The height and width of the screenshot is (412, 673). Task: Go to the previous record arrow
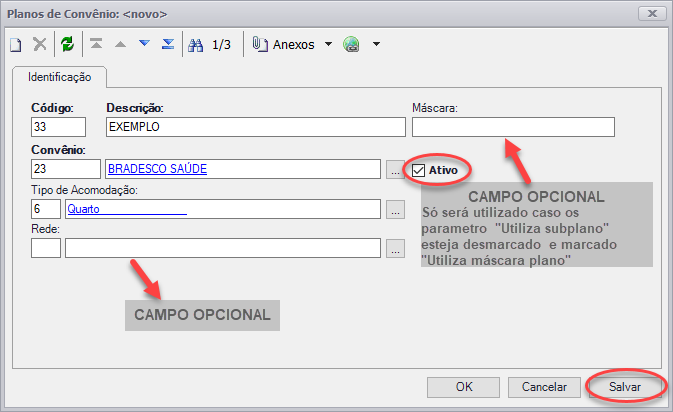(x=120, y=44)
